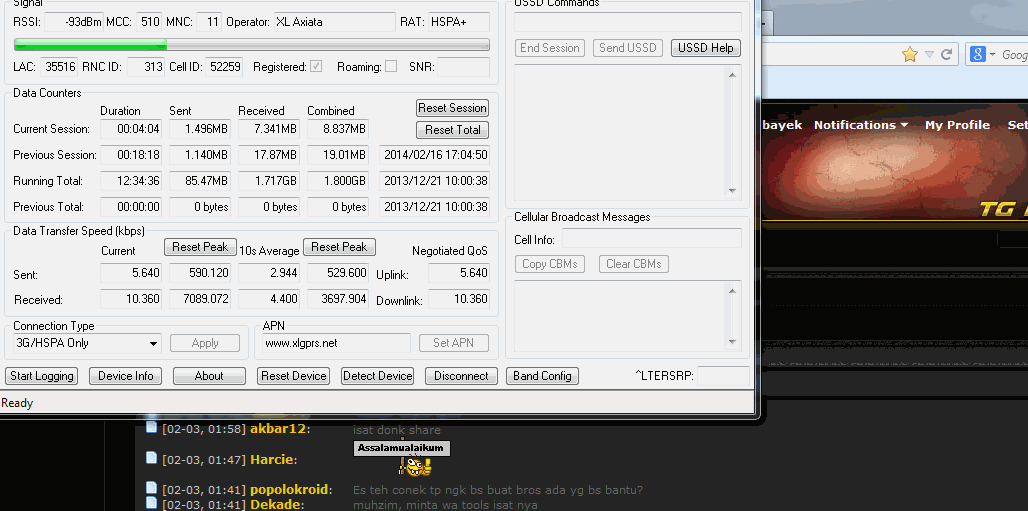The image size is (1028, 511).
Task: Click USSD response box scroll-up arrow
Action: pyautogui.click(x=732, y=75)
